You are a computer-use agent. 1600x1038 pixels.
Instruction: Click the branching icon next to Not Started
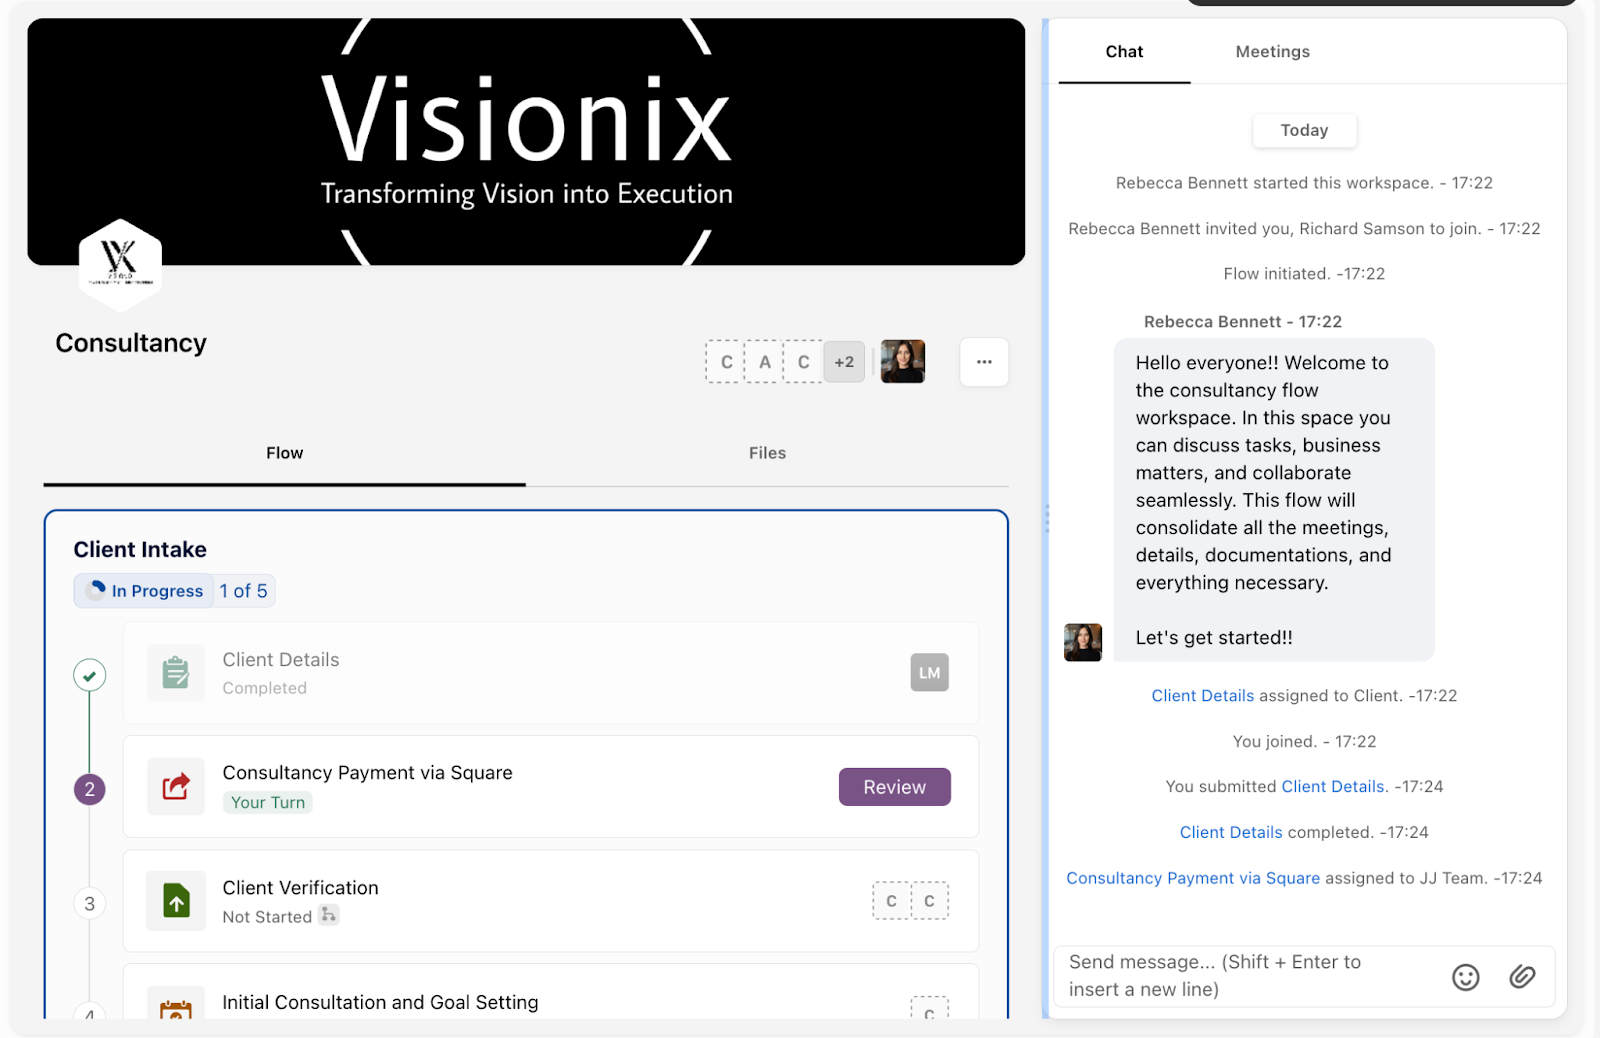[x=328, y=915]
